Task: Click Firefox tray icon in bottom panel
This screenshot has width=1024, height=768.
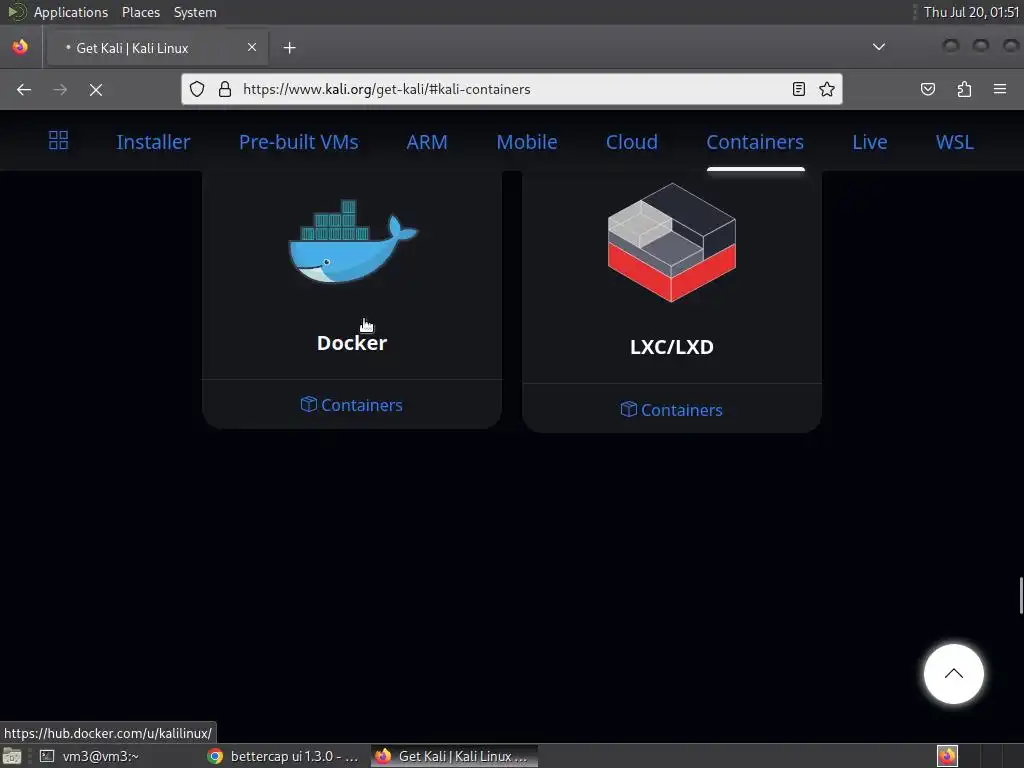Action: 947,756
